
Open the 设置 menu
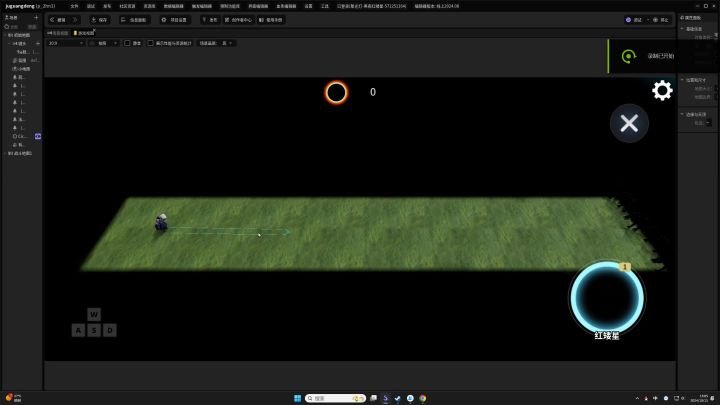pos(309,6)
